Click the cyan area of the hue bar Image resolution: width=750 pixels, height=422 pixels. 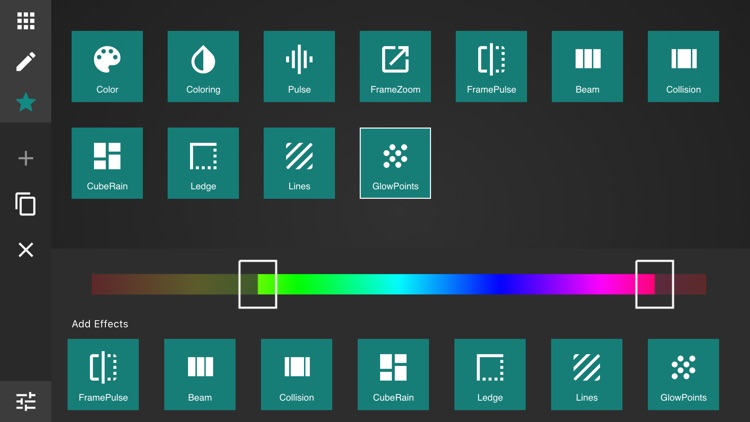point(399,284)
